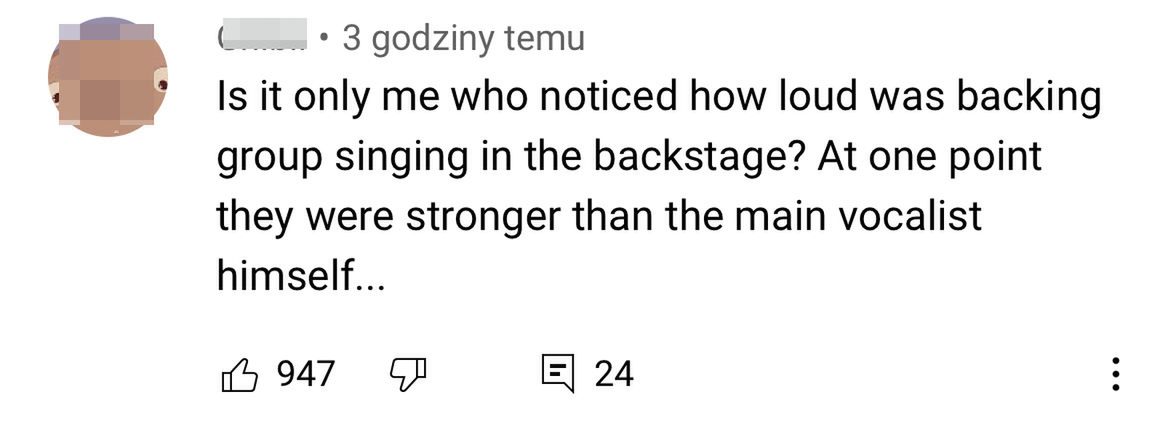Click the "3 godziny temu" timestamp
Image resolution: width=1170 pixels, height=436 pixels.
click(x=463, y=39)
